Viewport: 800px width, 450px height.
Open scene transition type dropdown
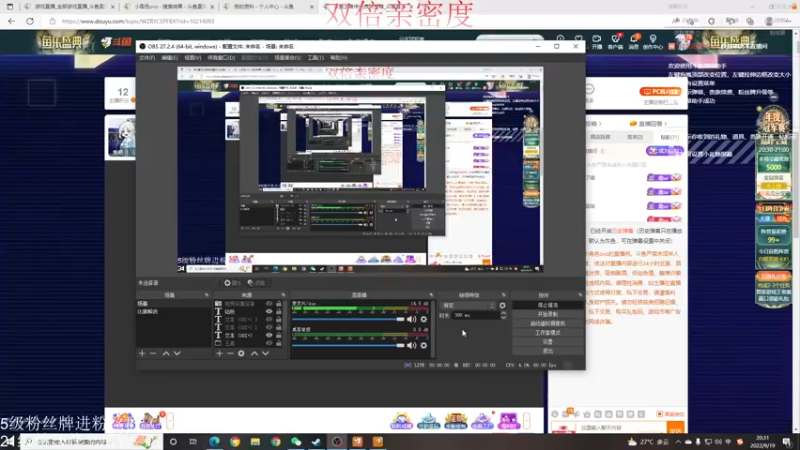click(468, 305)
